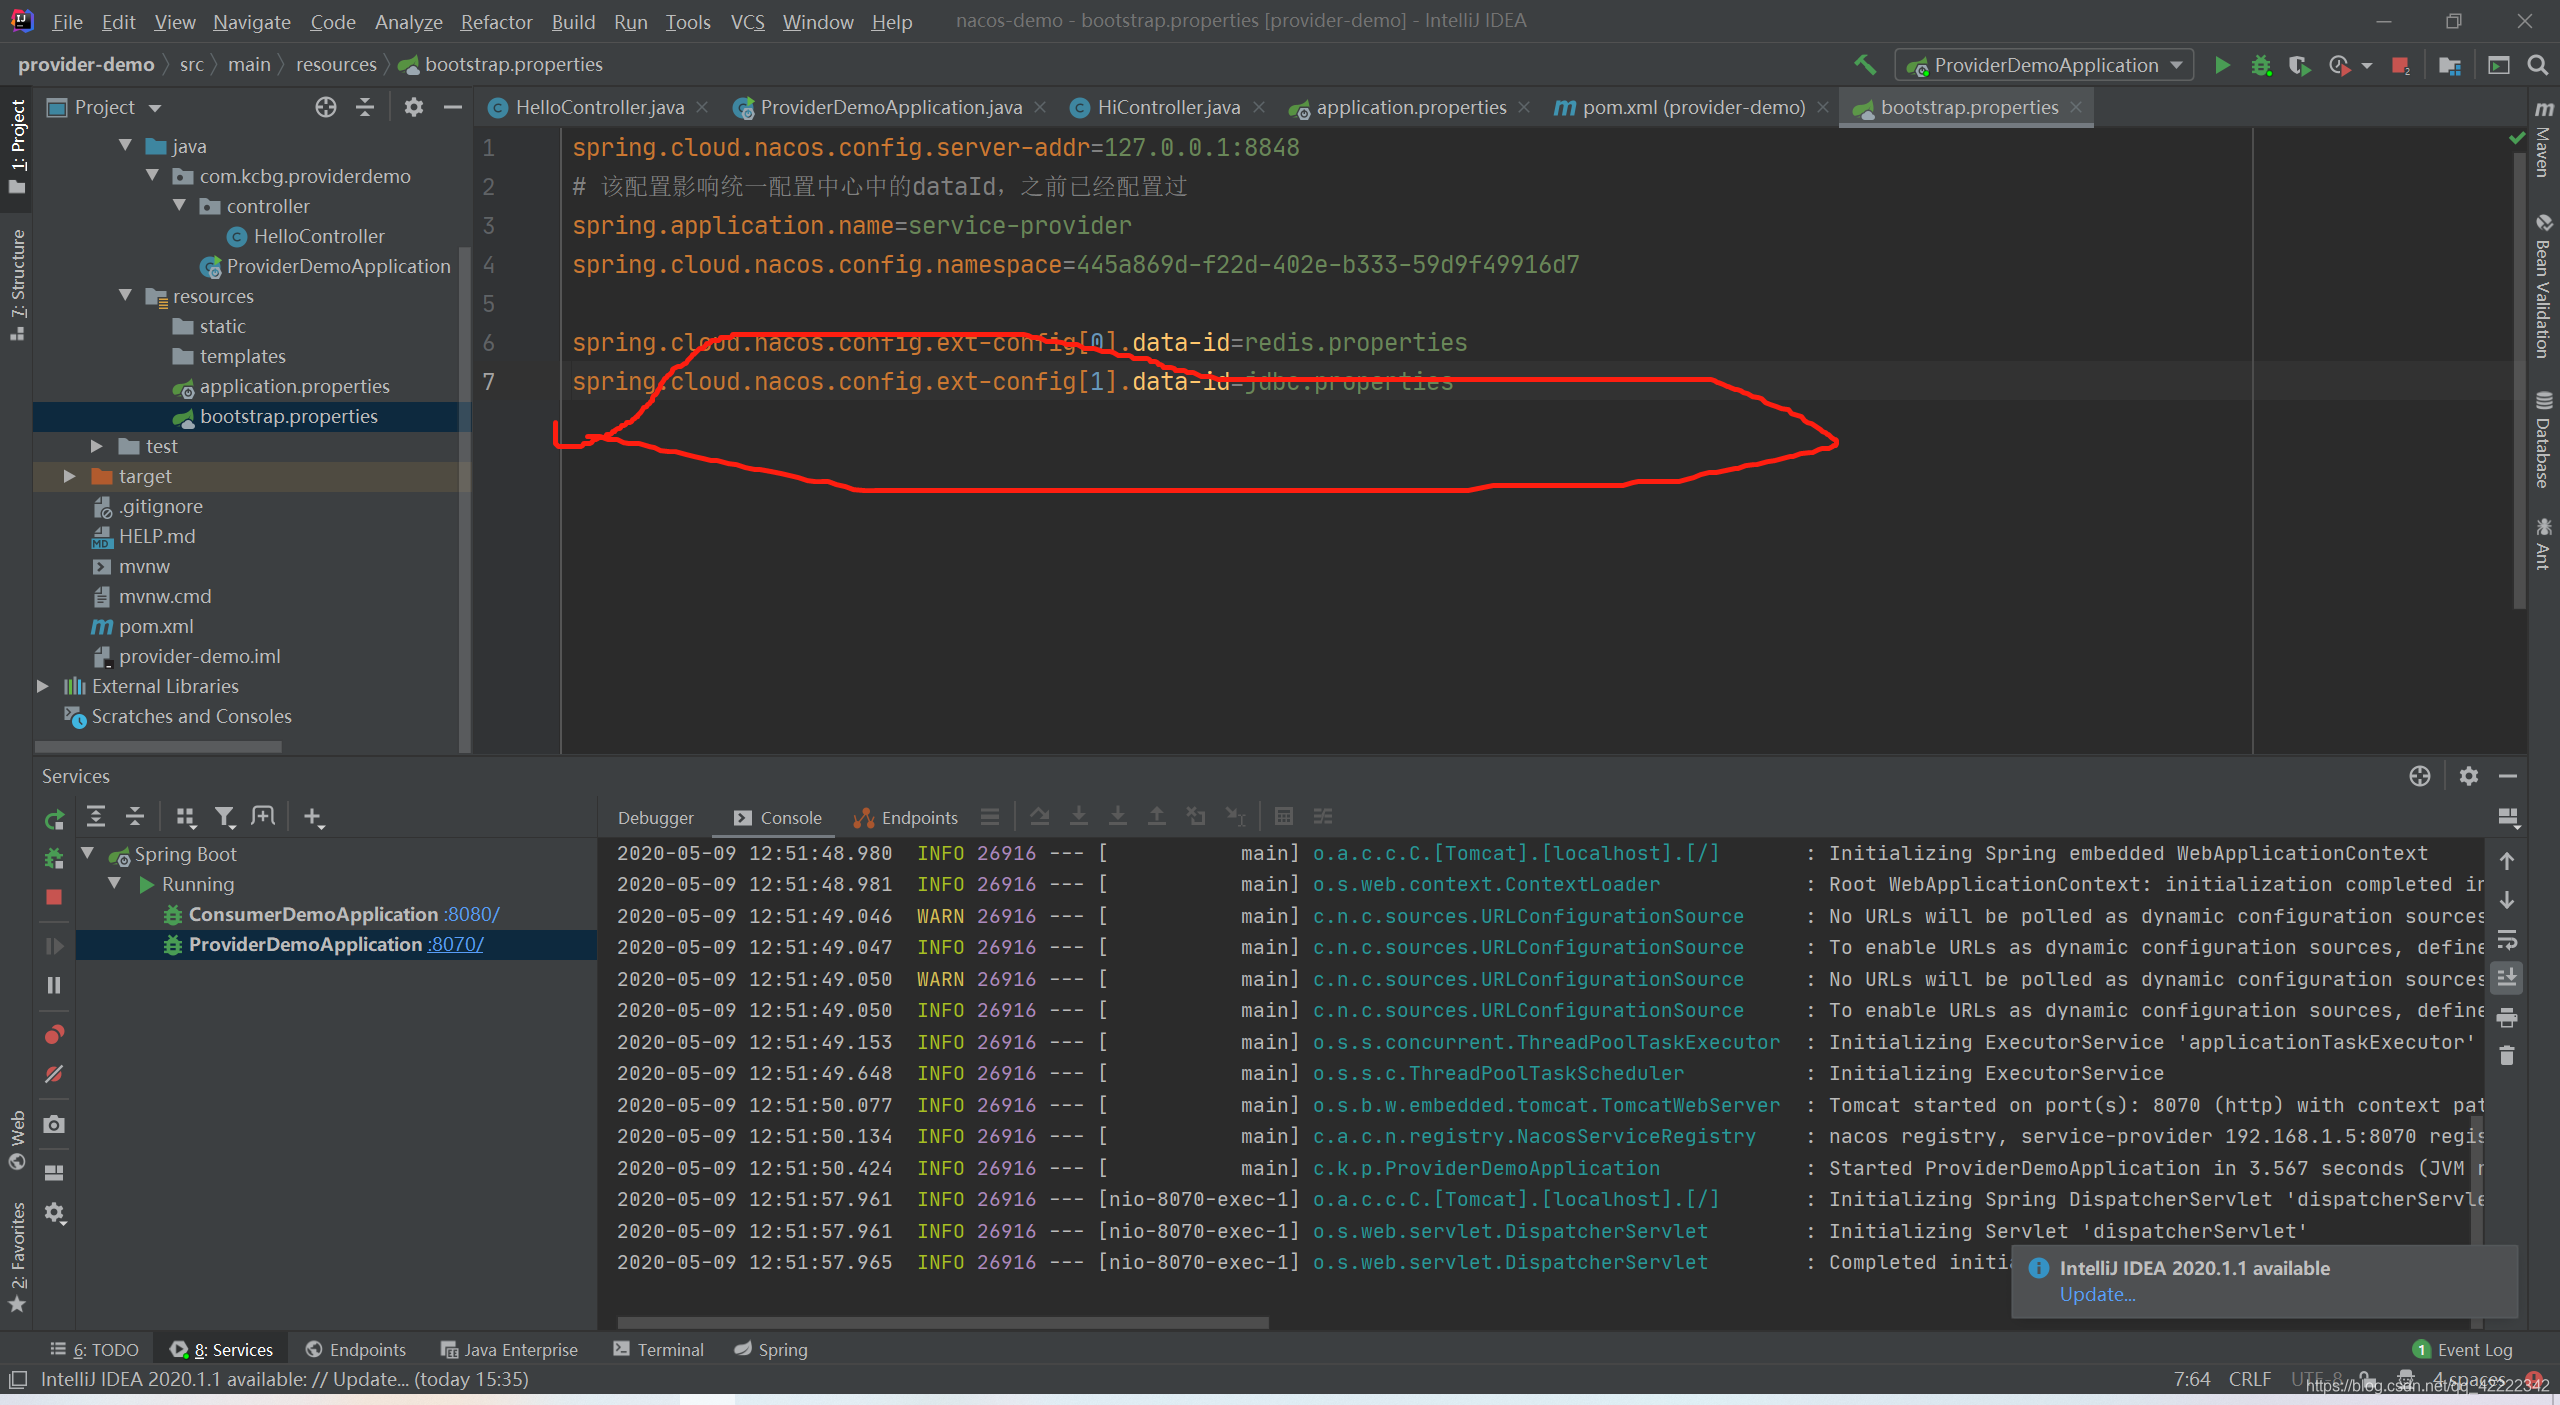Toggle the Bean Validation tool window
The width and height of the screenshot is (2560, 1405).
[x=2543, y=287]
